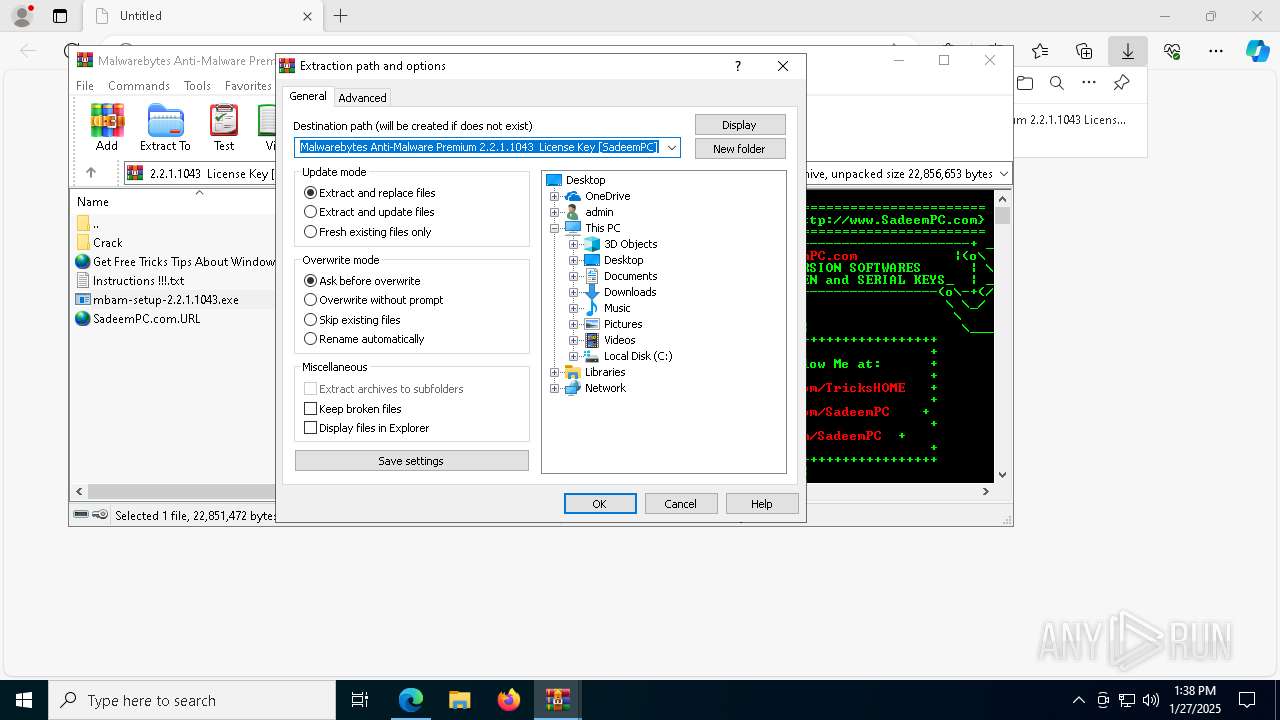1280x720 pixels.
Task: Expand admin tree node
Action: pyautogui.click(x=555, y=212)
